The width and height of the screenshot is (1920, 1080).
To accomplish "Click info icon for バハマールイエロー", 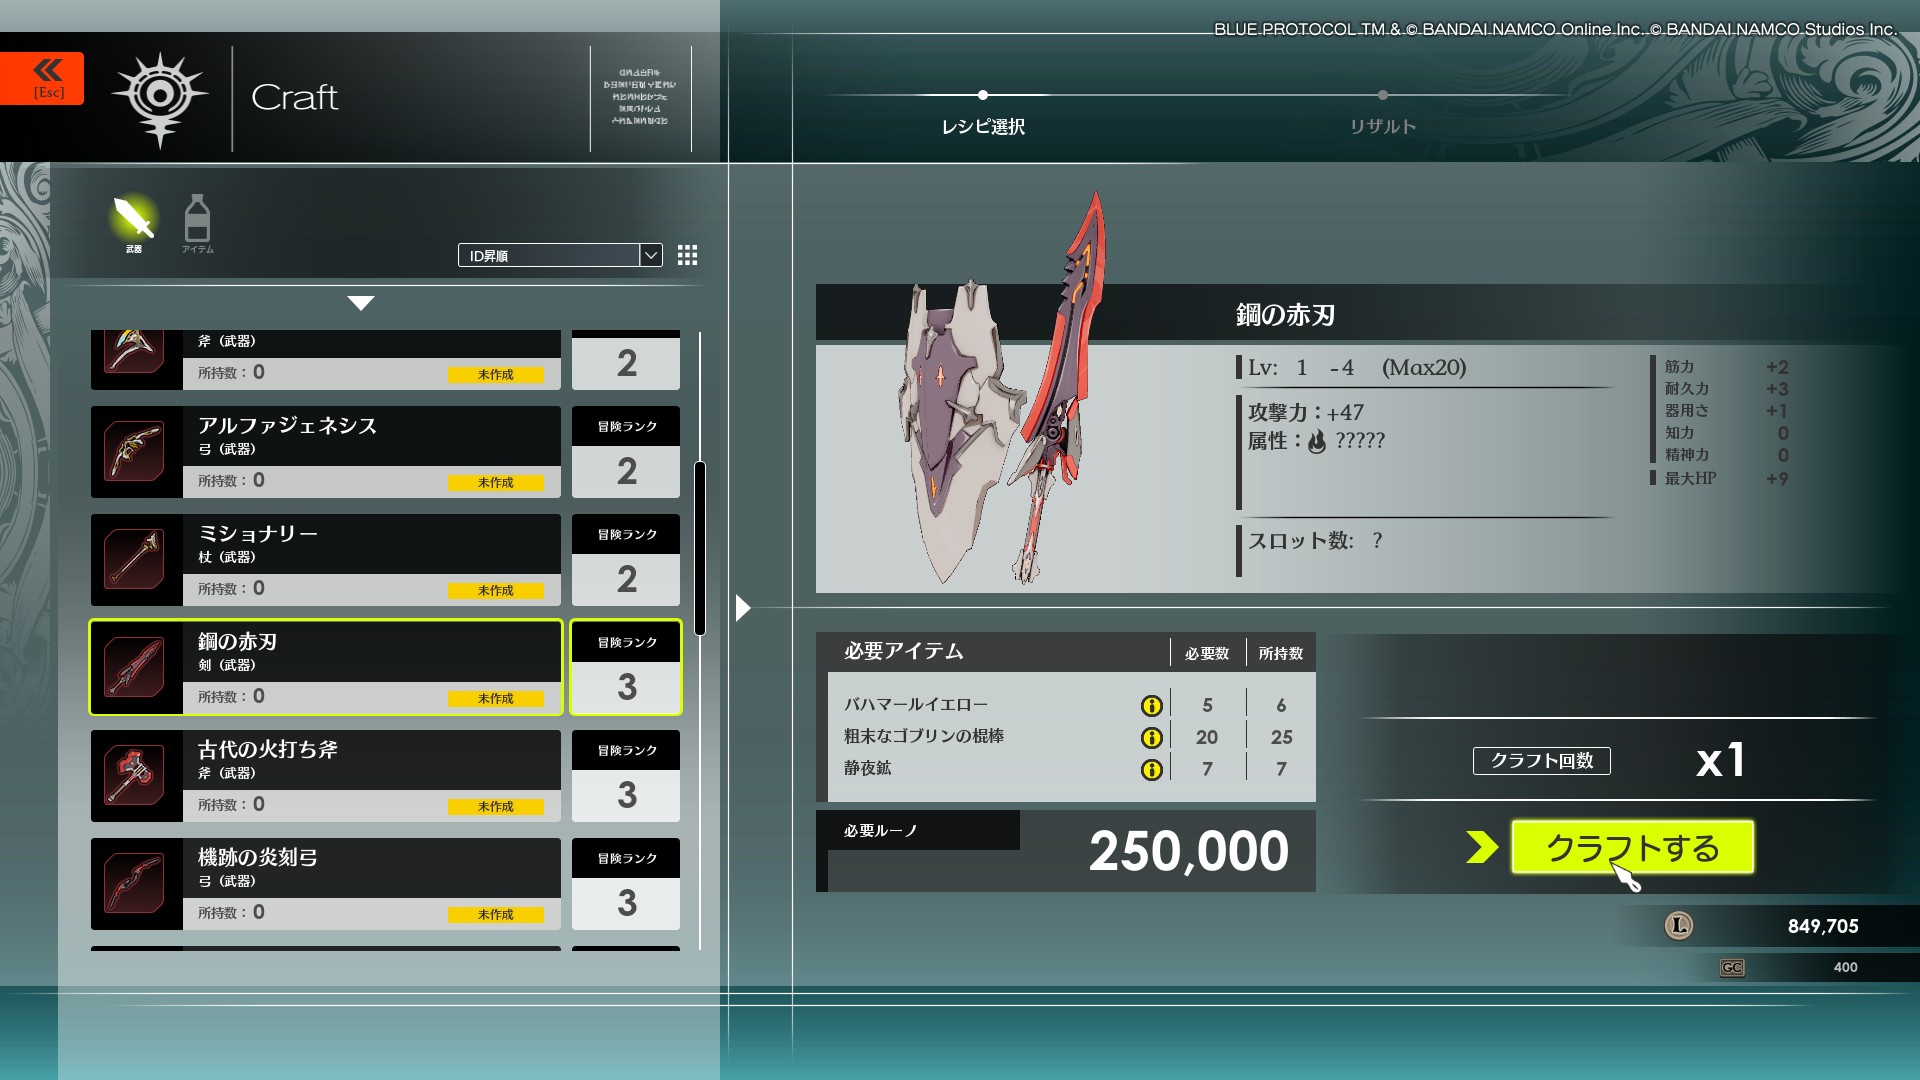I will [x=1151, y=706].
